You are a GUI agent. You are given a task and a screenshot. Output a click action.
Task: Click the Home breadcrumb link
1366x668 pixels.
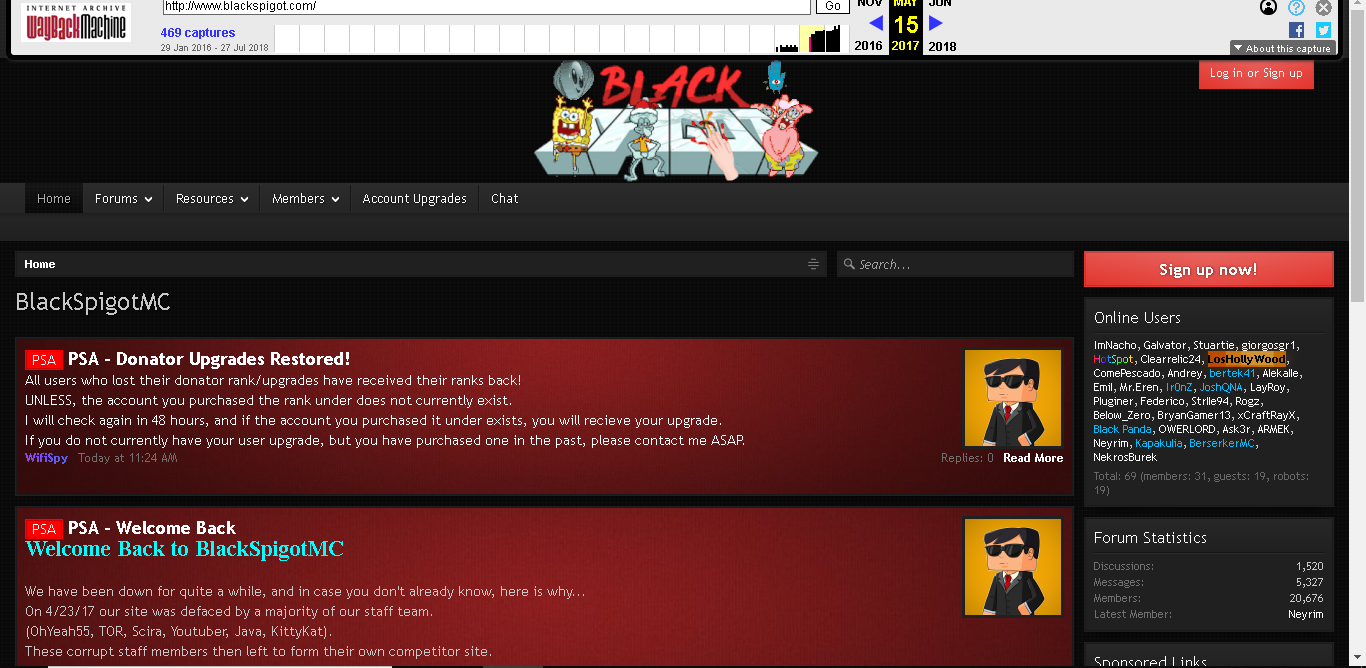pyautogui.click(x=40, y=264)
